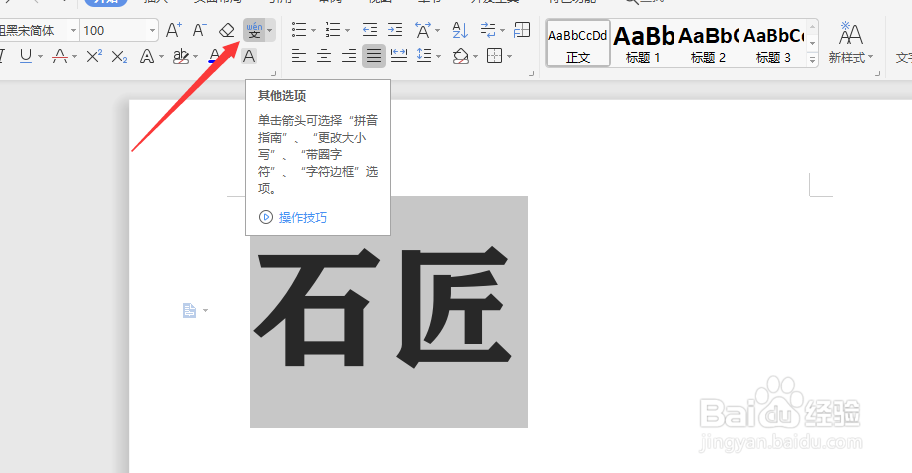Open Chinese layout A icon
This screenshot has width=912, height=473.
[x=423, y=30]
